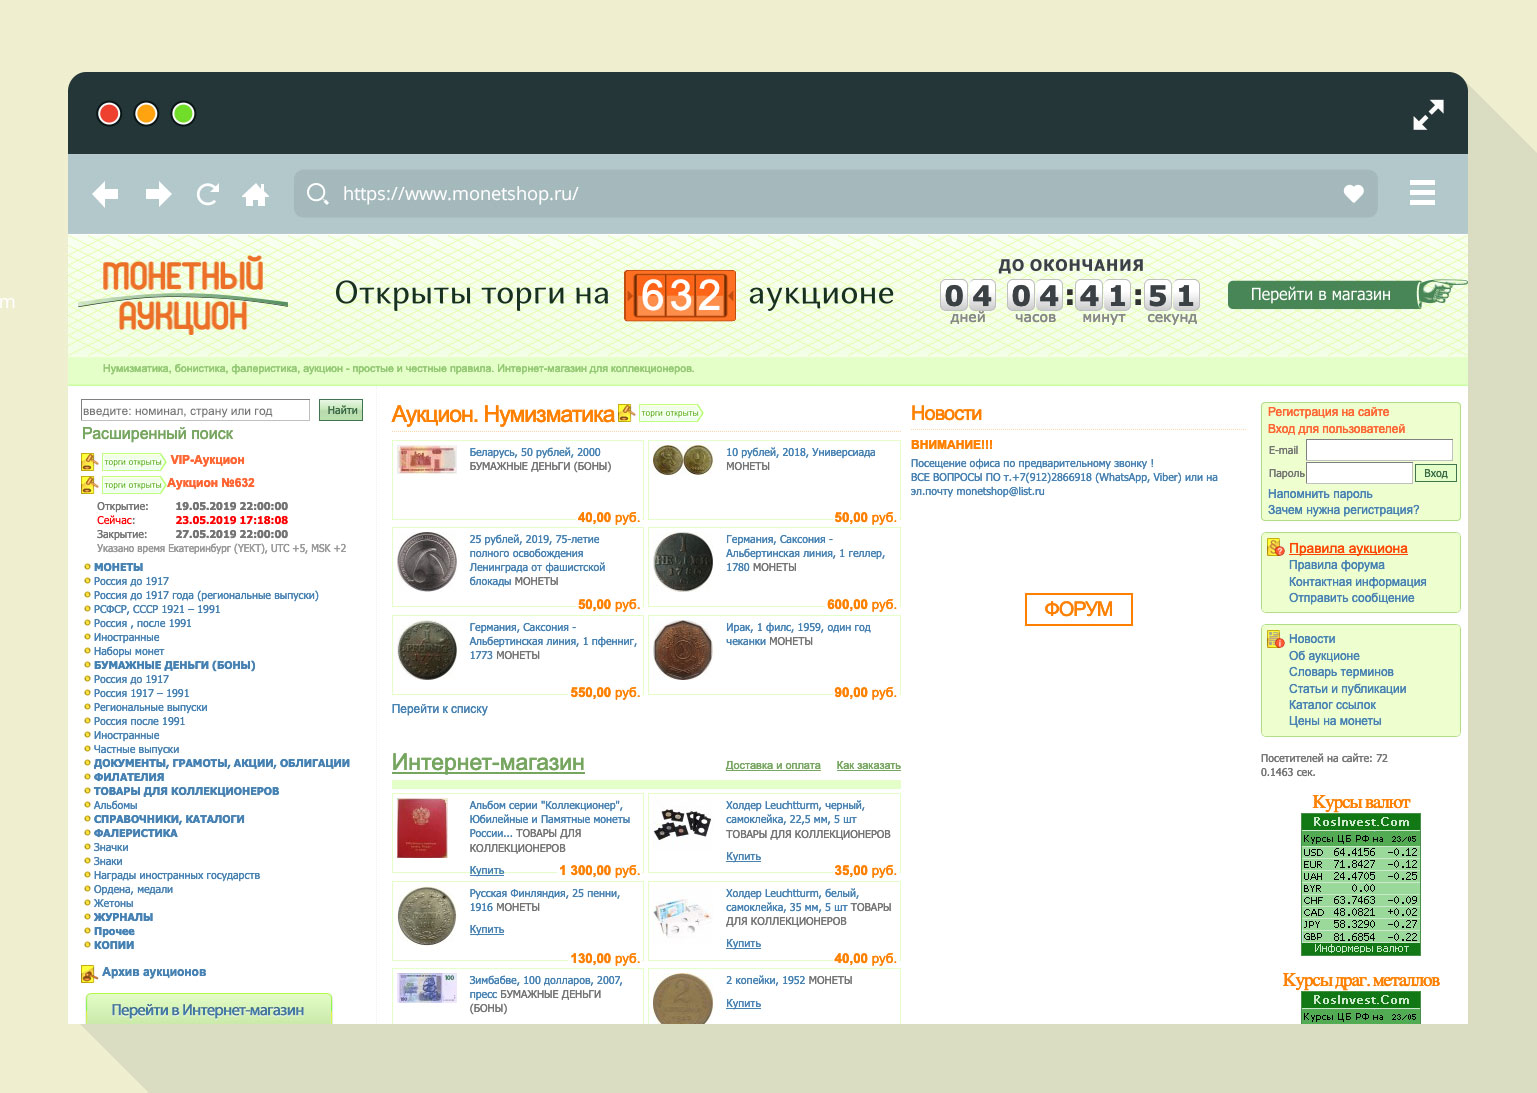Open the hamburger menu icon
This screenshot has height=1093, width=1537.
1422,193
